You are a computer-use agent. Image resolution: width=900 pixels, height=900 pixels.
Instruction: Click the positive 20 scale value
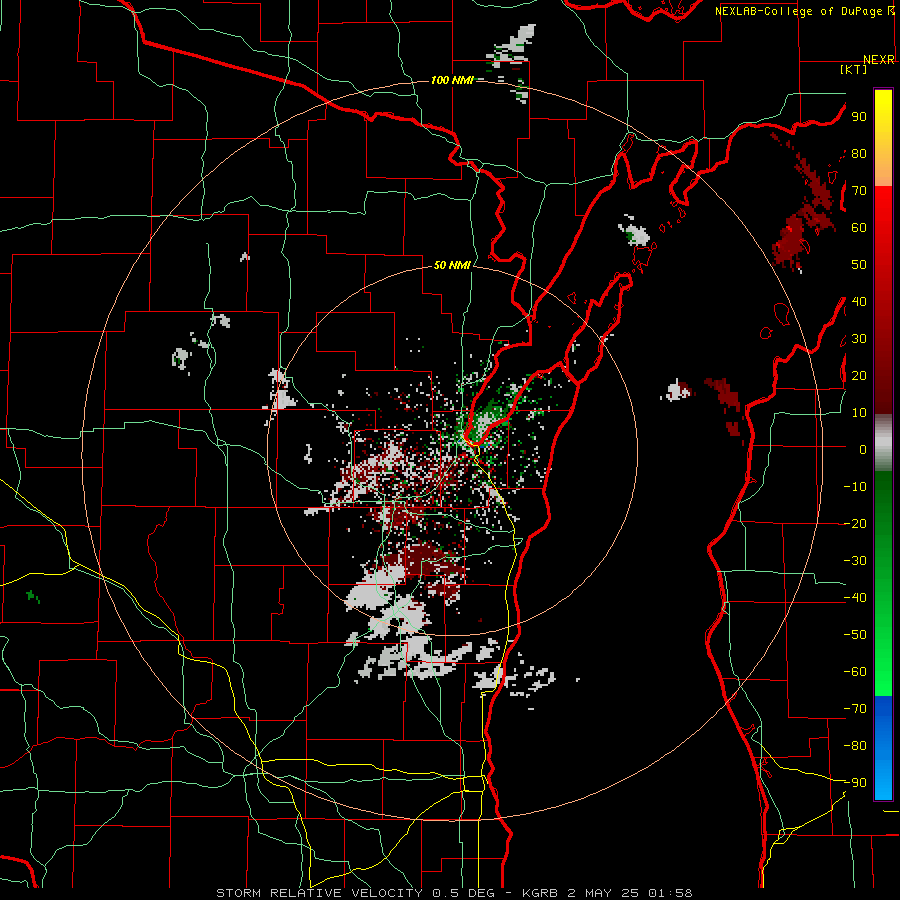click(859, 376)
